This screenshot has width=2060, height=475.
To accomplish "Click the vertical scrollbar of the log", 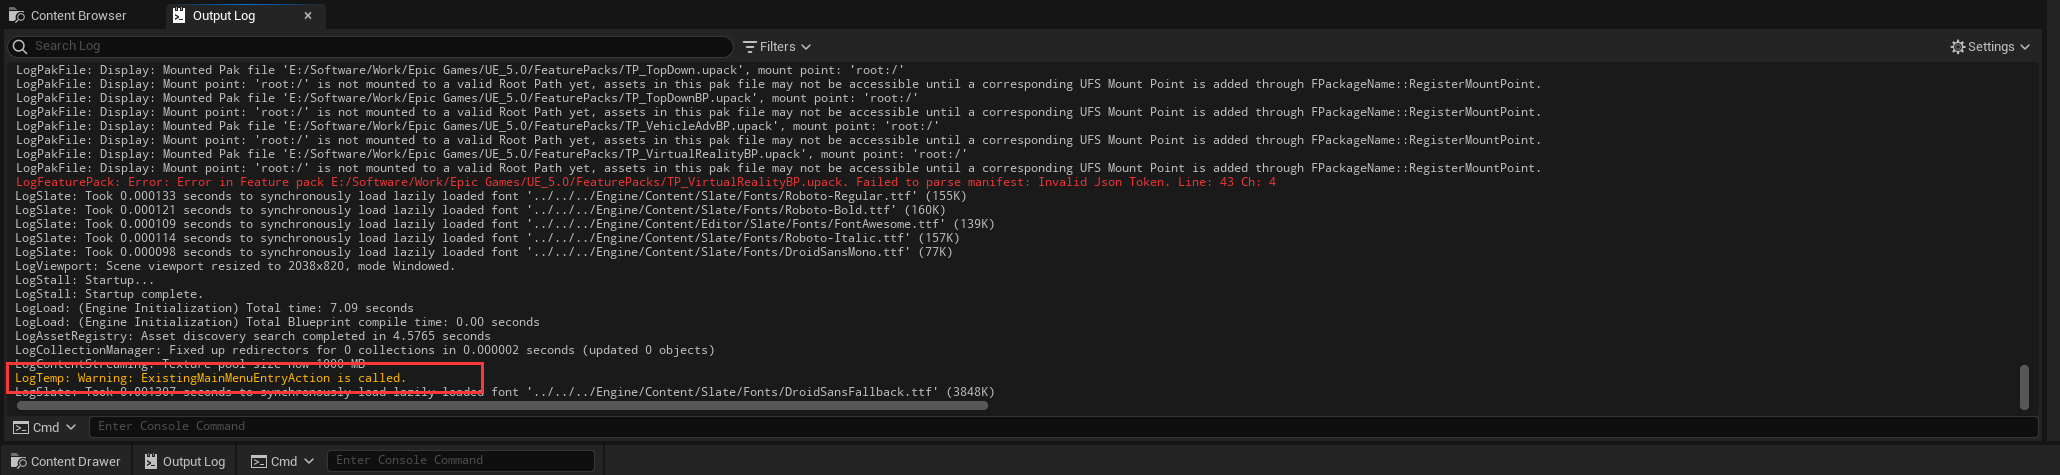I will pos(2025,387).
